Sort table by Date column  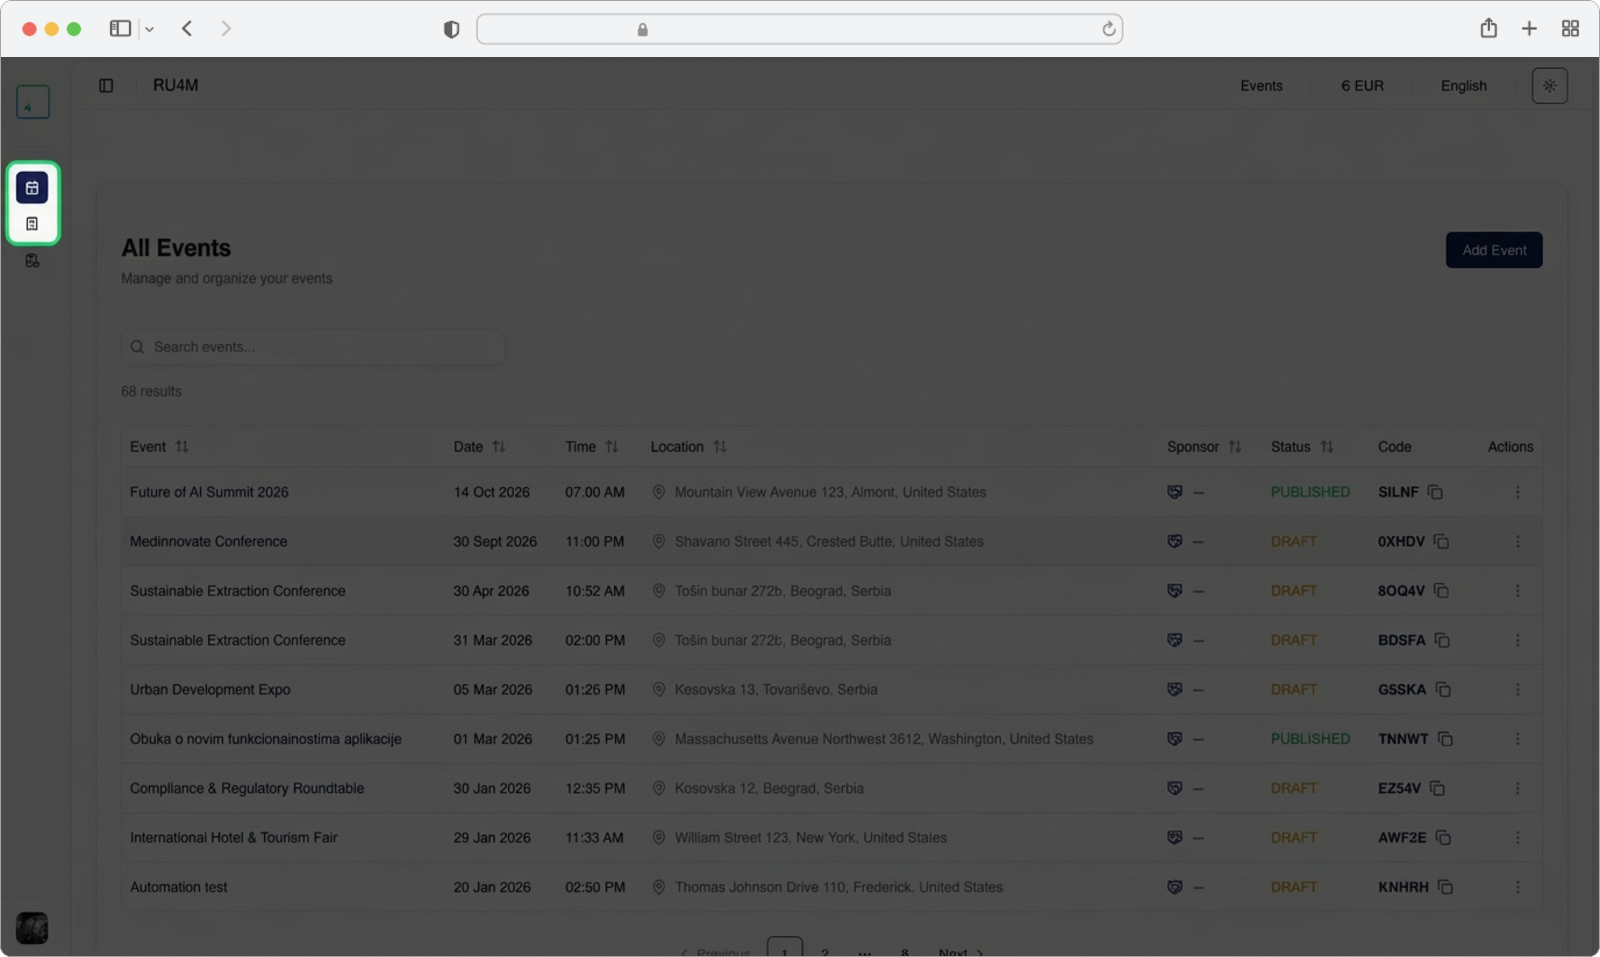pos(498,447)
